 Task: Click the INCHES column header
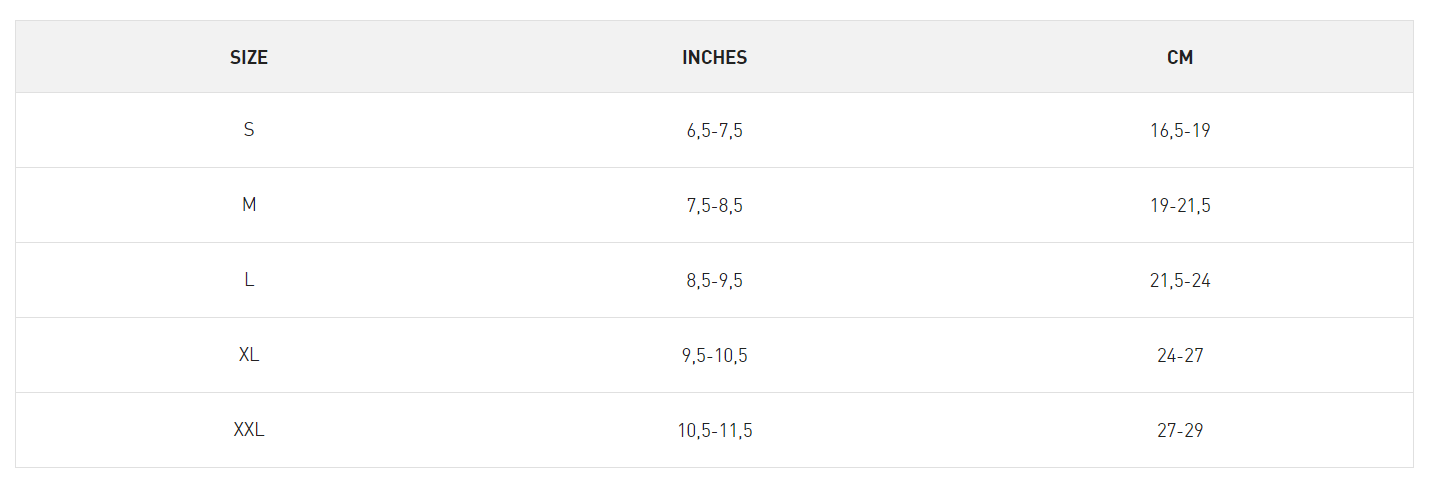coord(714,58)
